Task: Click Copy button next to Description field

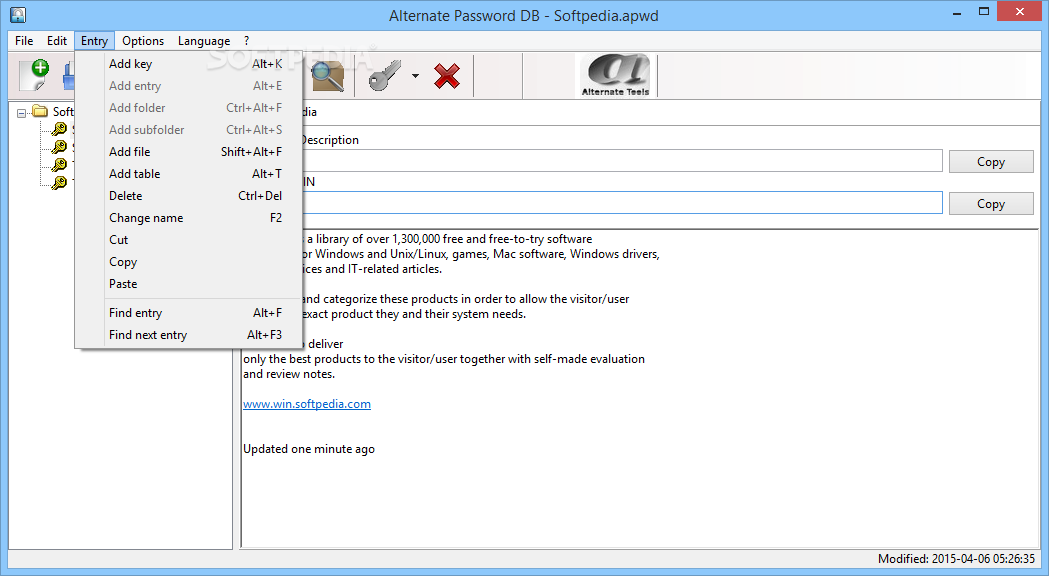Action: pyautogui.click(x=991, y=162)
